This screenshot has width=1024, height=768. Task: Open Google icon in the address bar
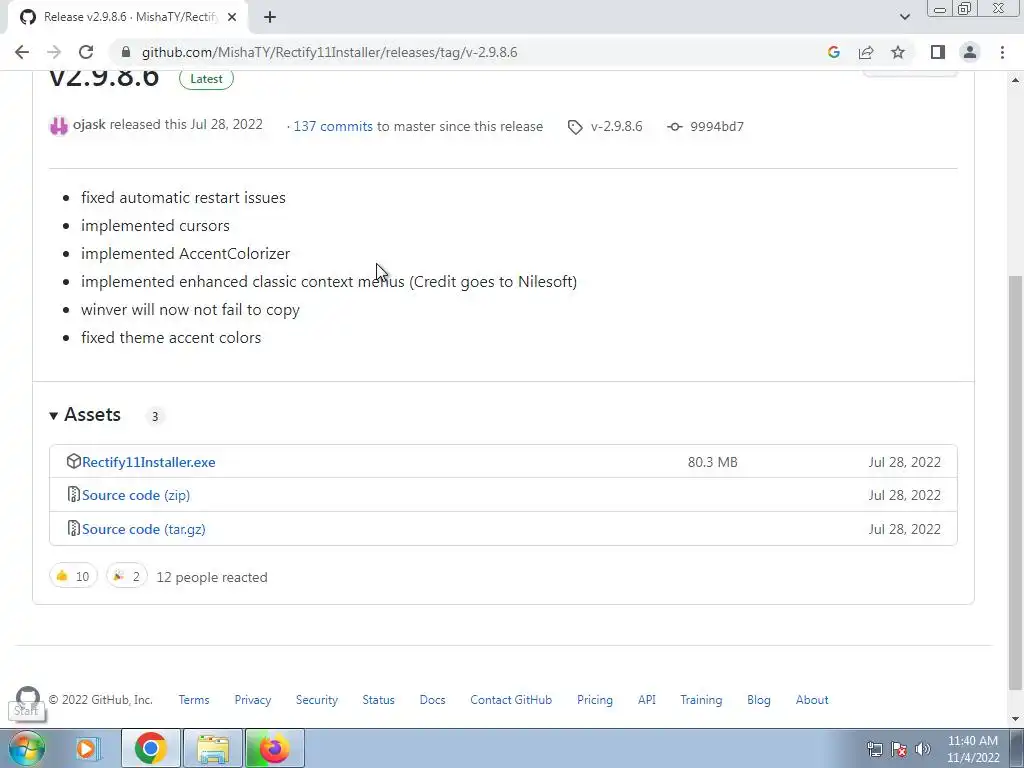coord(833,52)
